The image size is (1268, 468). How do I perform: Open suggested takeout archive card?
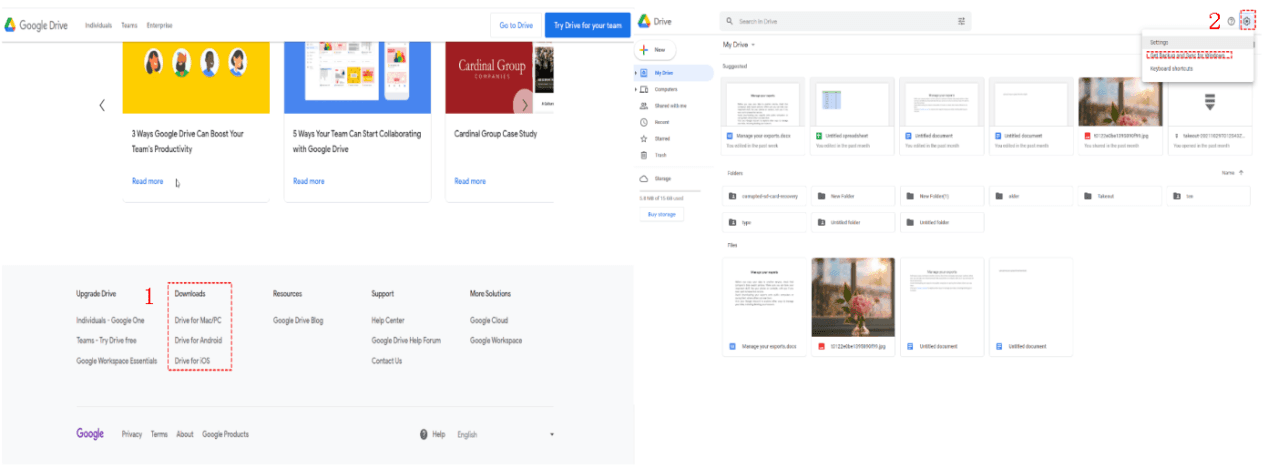1209,116
